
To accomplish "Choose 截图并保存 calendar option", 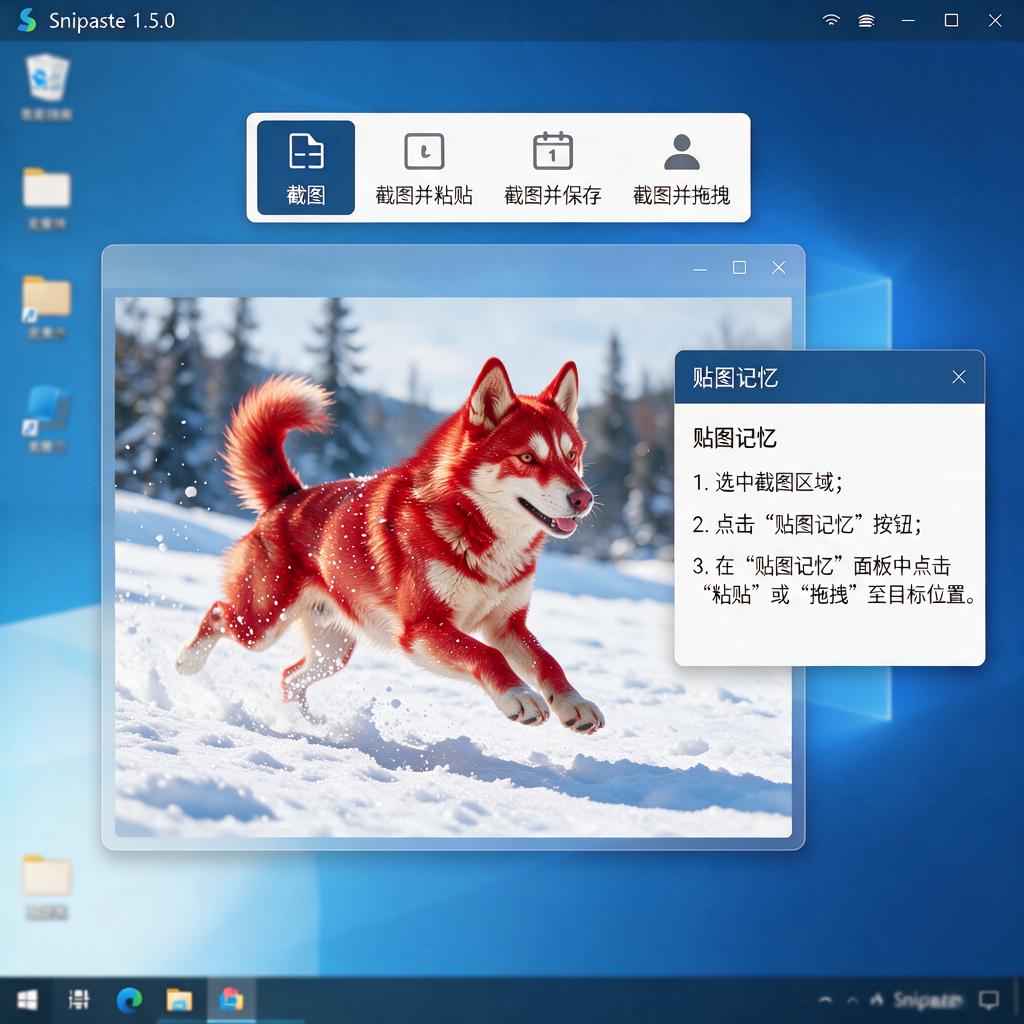I will pyautogui.click(x=552, y=168).
